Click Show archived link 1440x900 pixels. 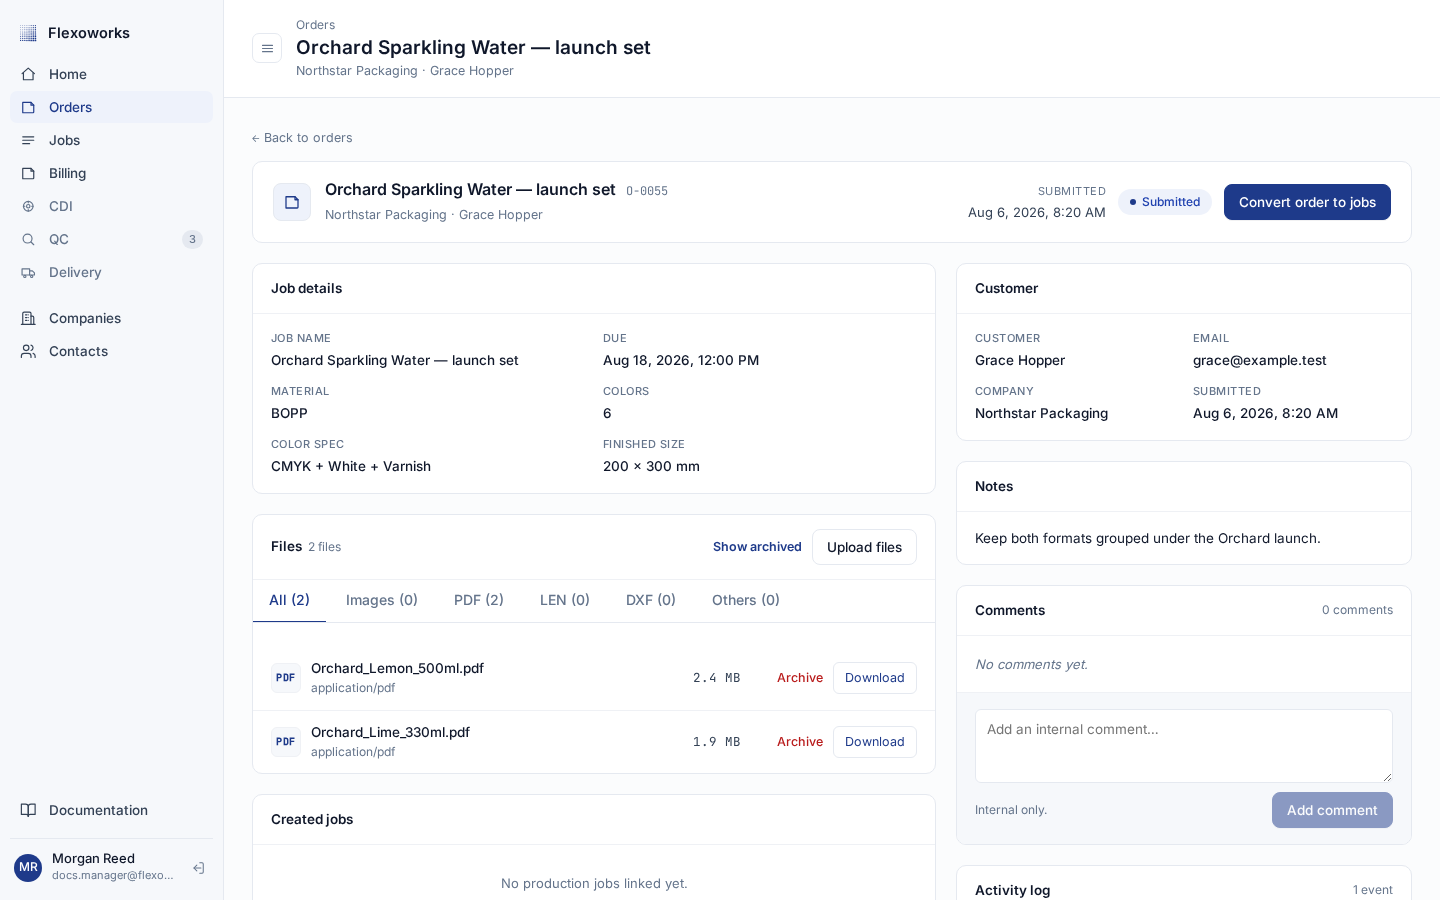click(x=757, y=547)
